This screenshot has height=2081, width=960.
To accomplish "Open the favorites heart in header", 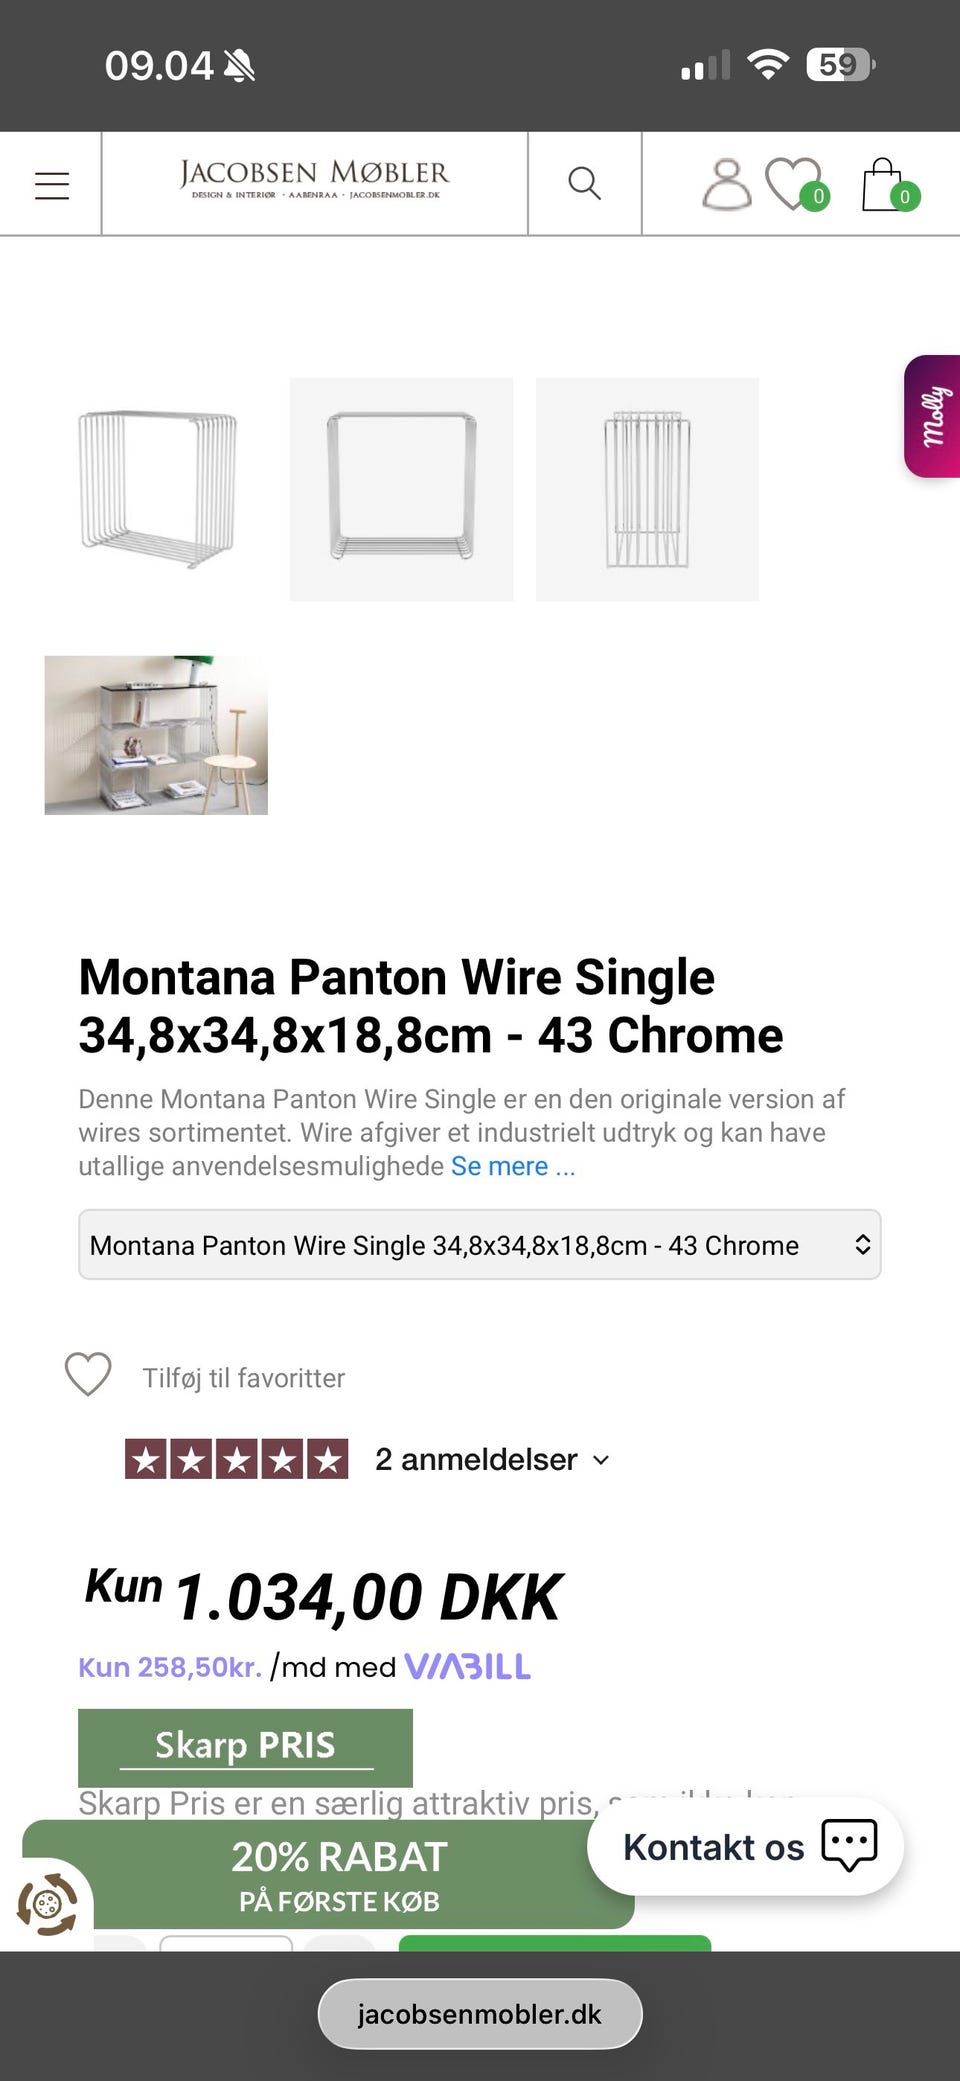I will [794, 185].
